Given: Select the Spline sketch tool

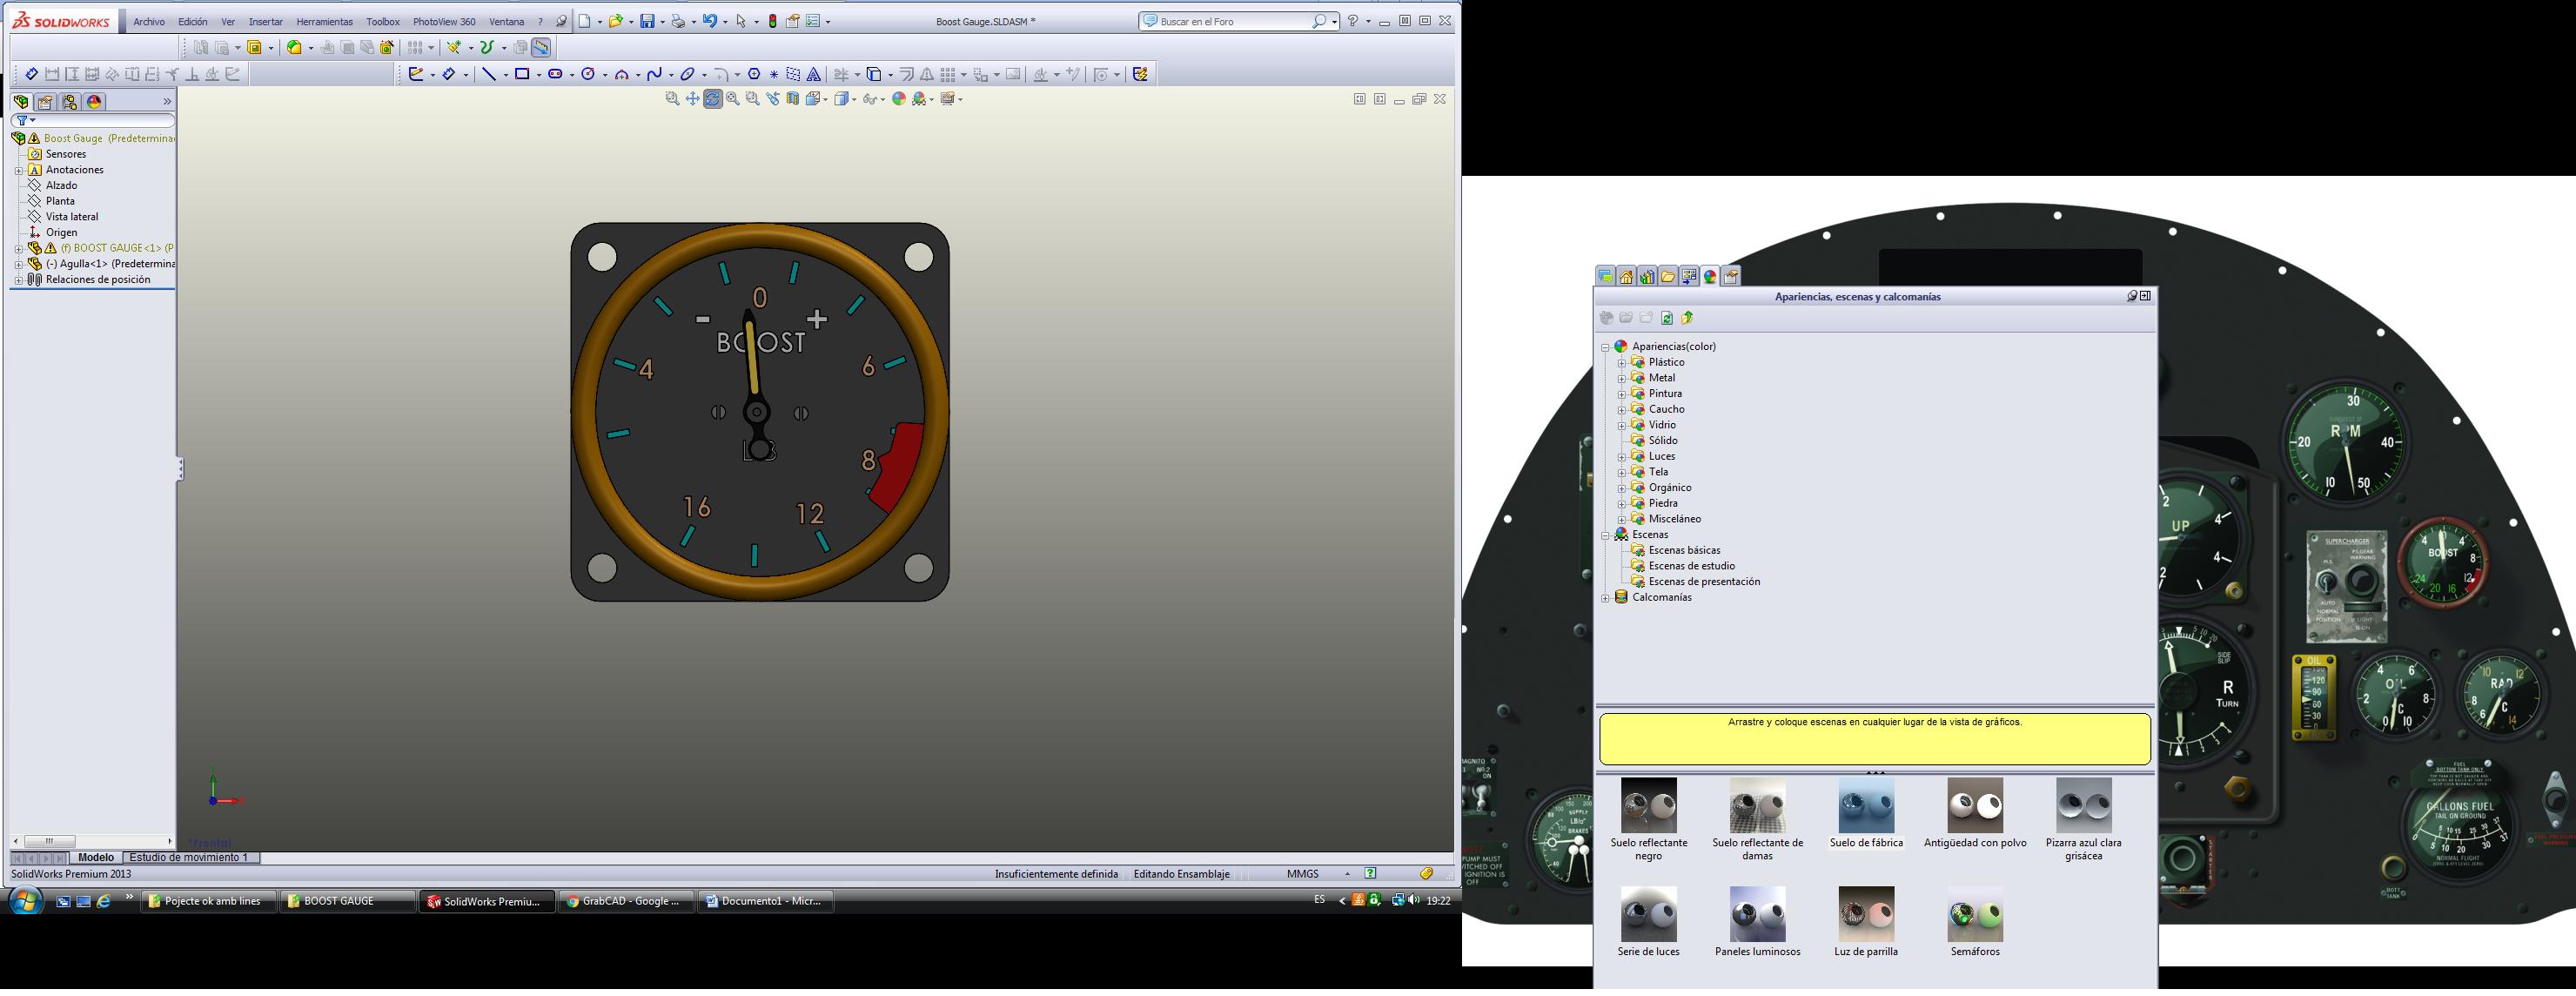Looking at the screenshot, I should (x=654, y=74).
